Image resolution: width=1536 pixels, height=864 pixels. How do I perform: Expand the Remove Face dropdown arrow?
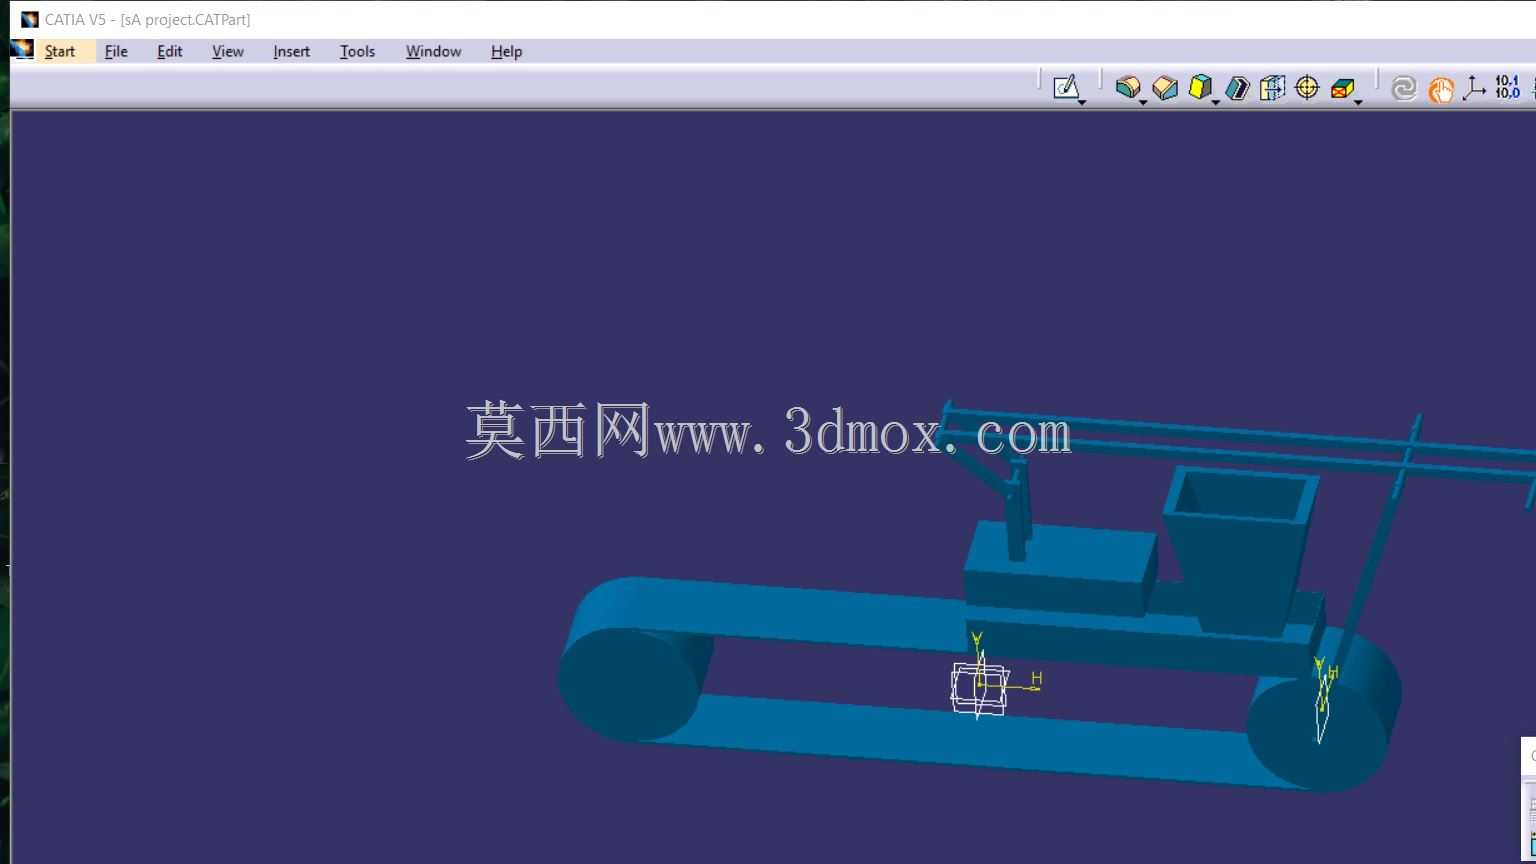1359,102
